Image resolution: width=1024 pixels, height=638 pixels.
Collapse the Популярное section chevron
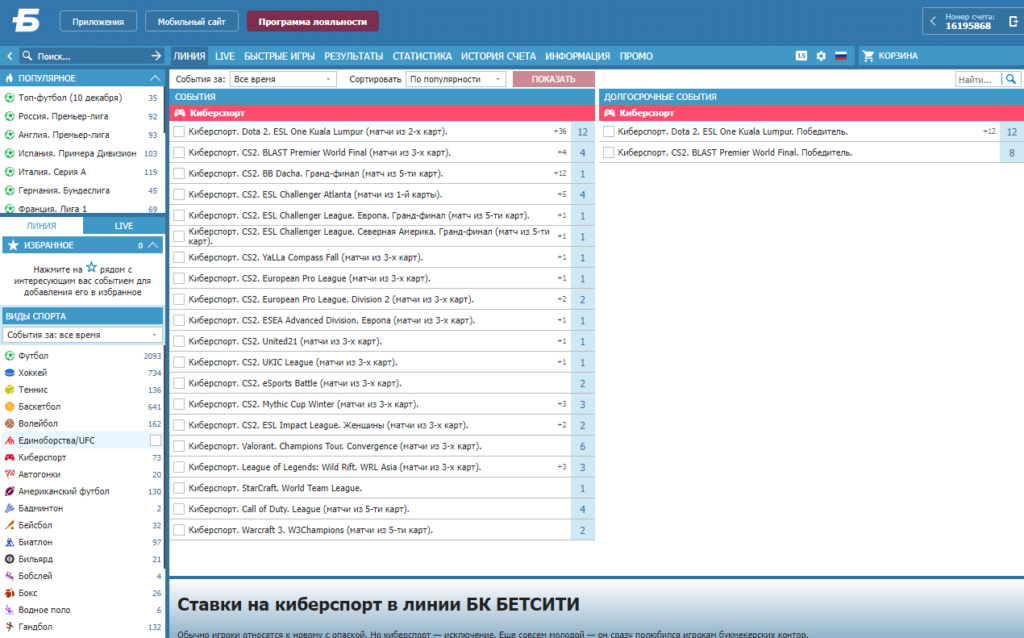pyautogui.click(x=155, y=78)
